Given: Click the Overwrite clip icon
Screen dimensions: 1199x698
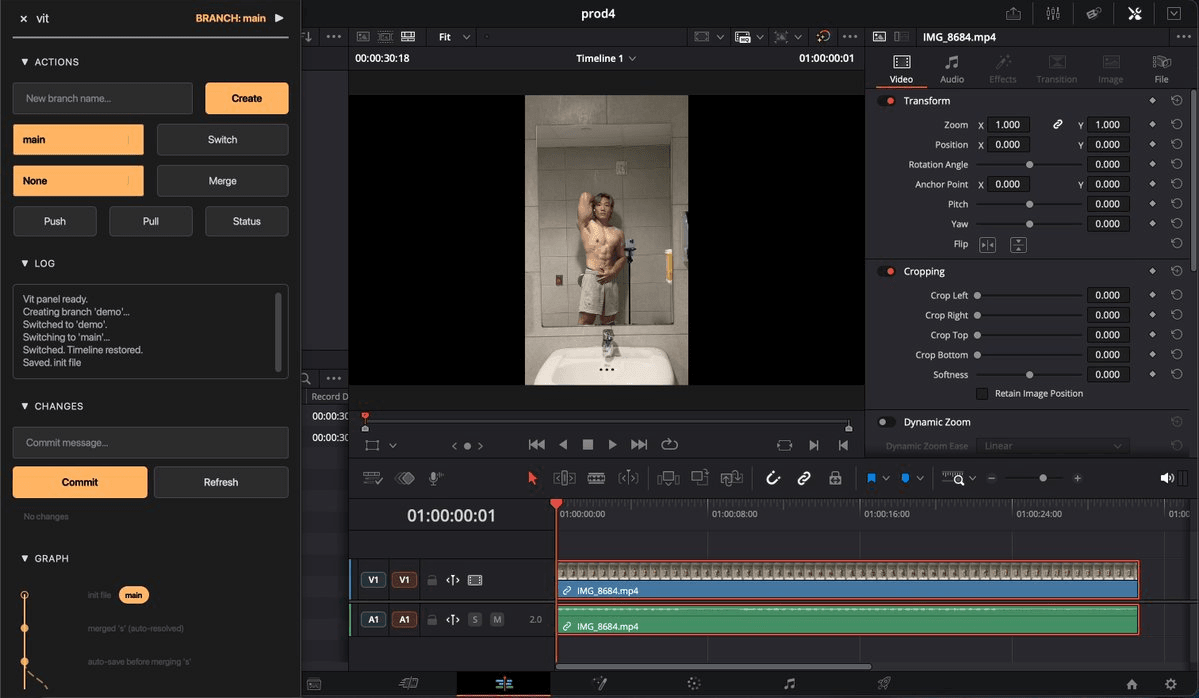Looking at the screenshot, I should click(x=700, y=478).
